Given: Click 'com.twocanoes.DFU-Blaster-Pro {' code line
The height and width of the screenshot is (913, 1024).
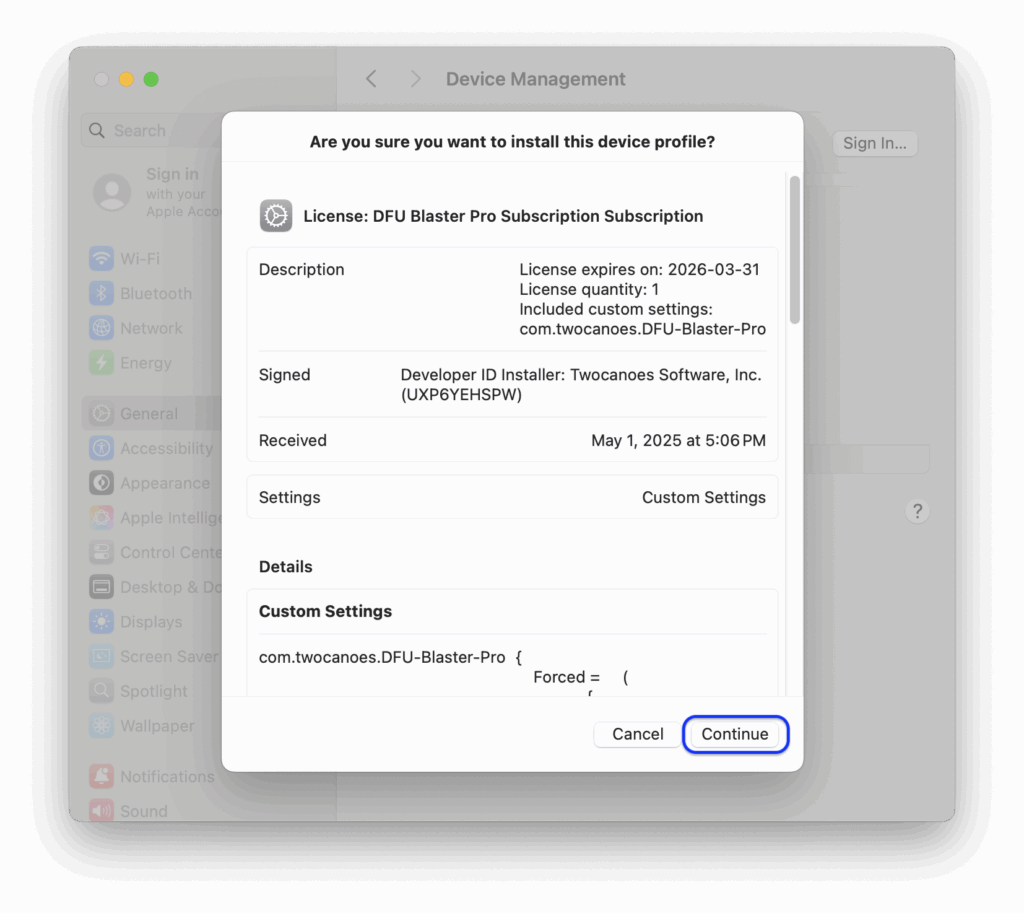Looking at the screenshot, I should click(390, 657).
